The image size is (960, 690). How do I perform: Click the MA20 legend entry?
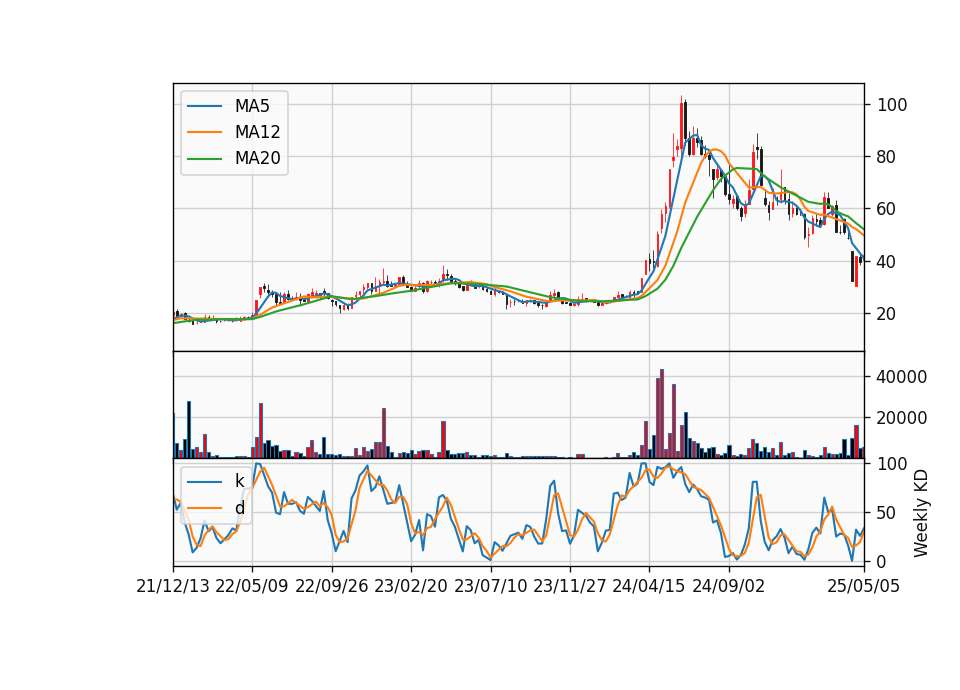pos(257,159)
